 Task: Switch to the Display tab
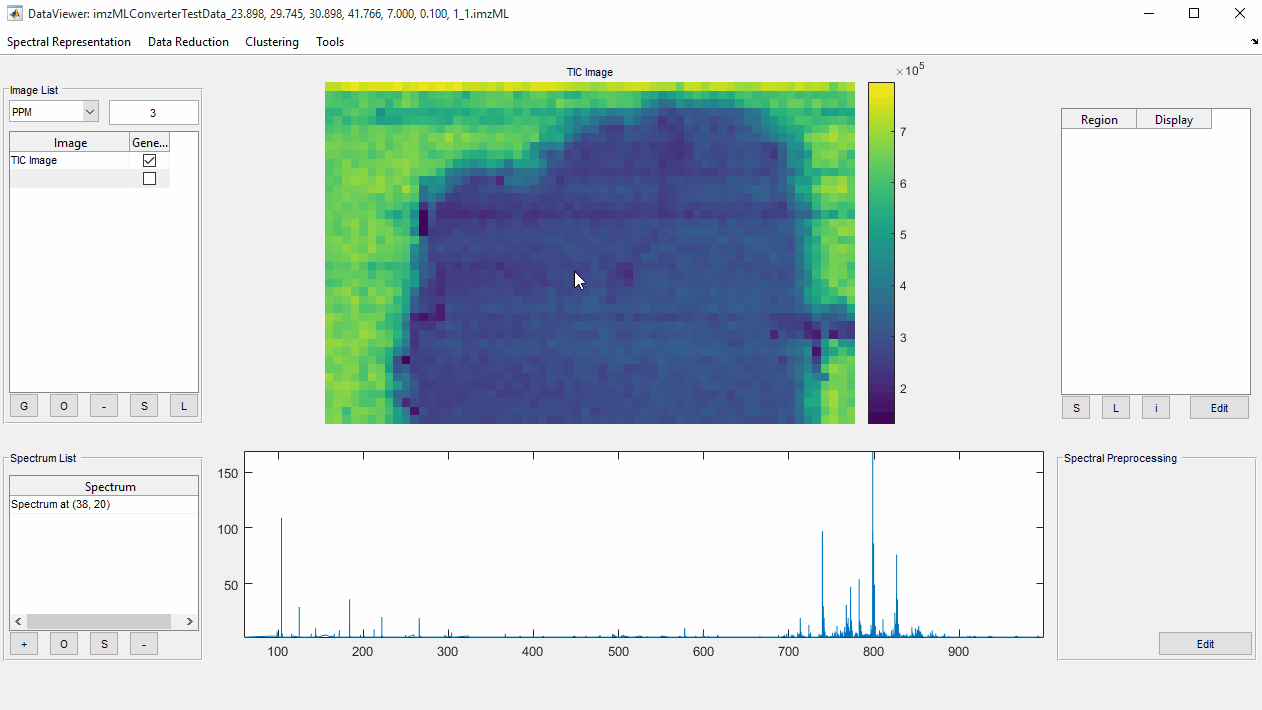pyautogui.click(x=1173, y=119)
